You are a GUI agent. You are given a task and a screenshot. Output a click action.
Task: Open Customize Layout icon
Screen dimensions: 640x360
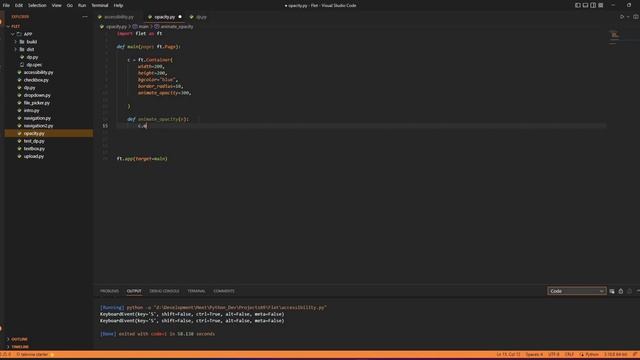601,5
